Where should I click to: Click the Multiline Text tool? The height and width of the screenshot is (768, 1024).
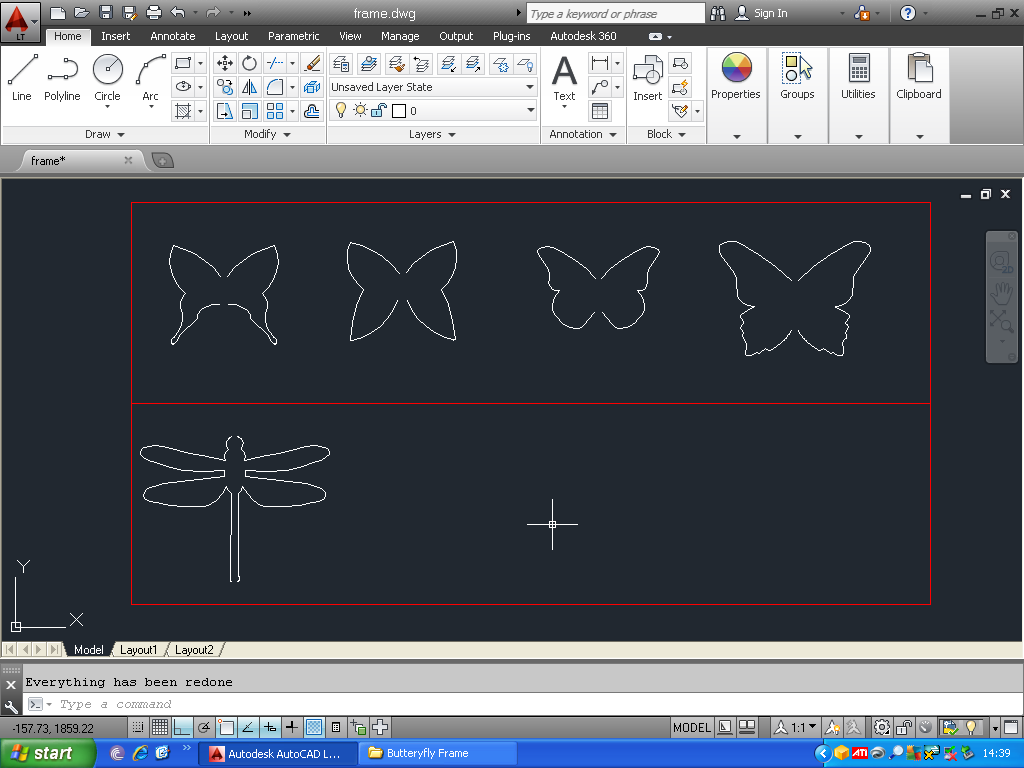[x=564, y=79]
